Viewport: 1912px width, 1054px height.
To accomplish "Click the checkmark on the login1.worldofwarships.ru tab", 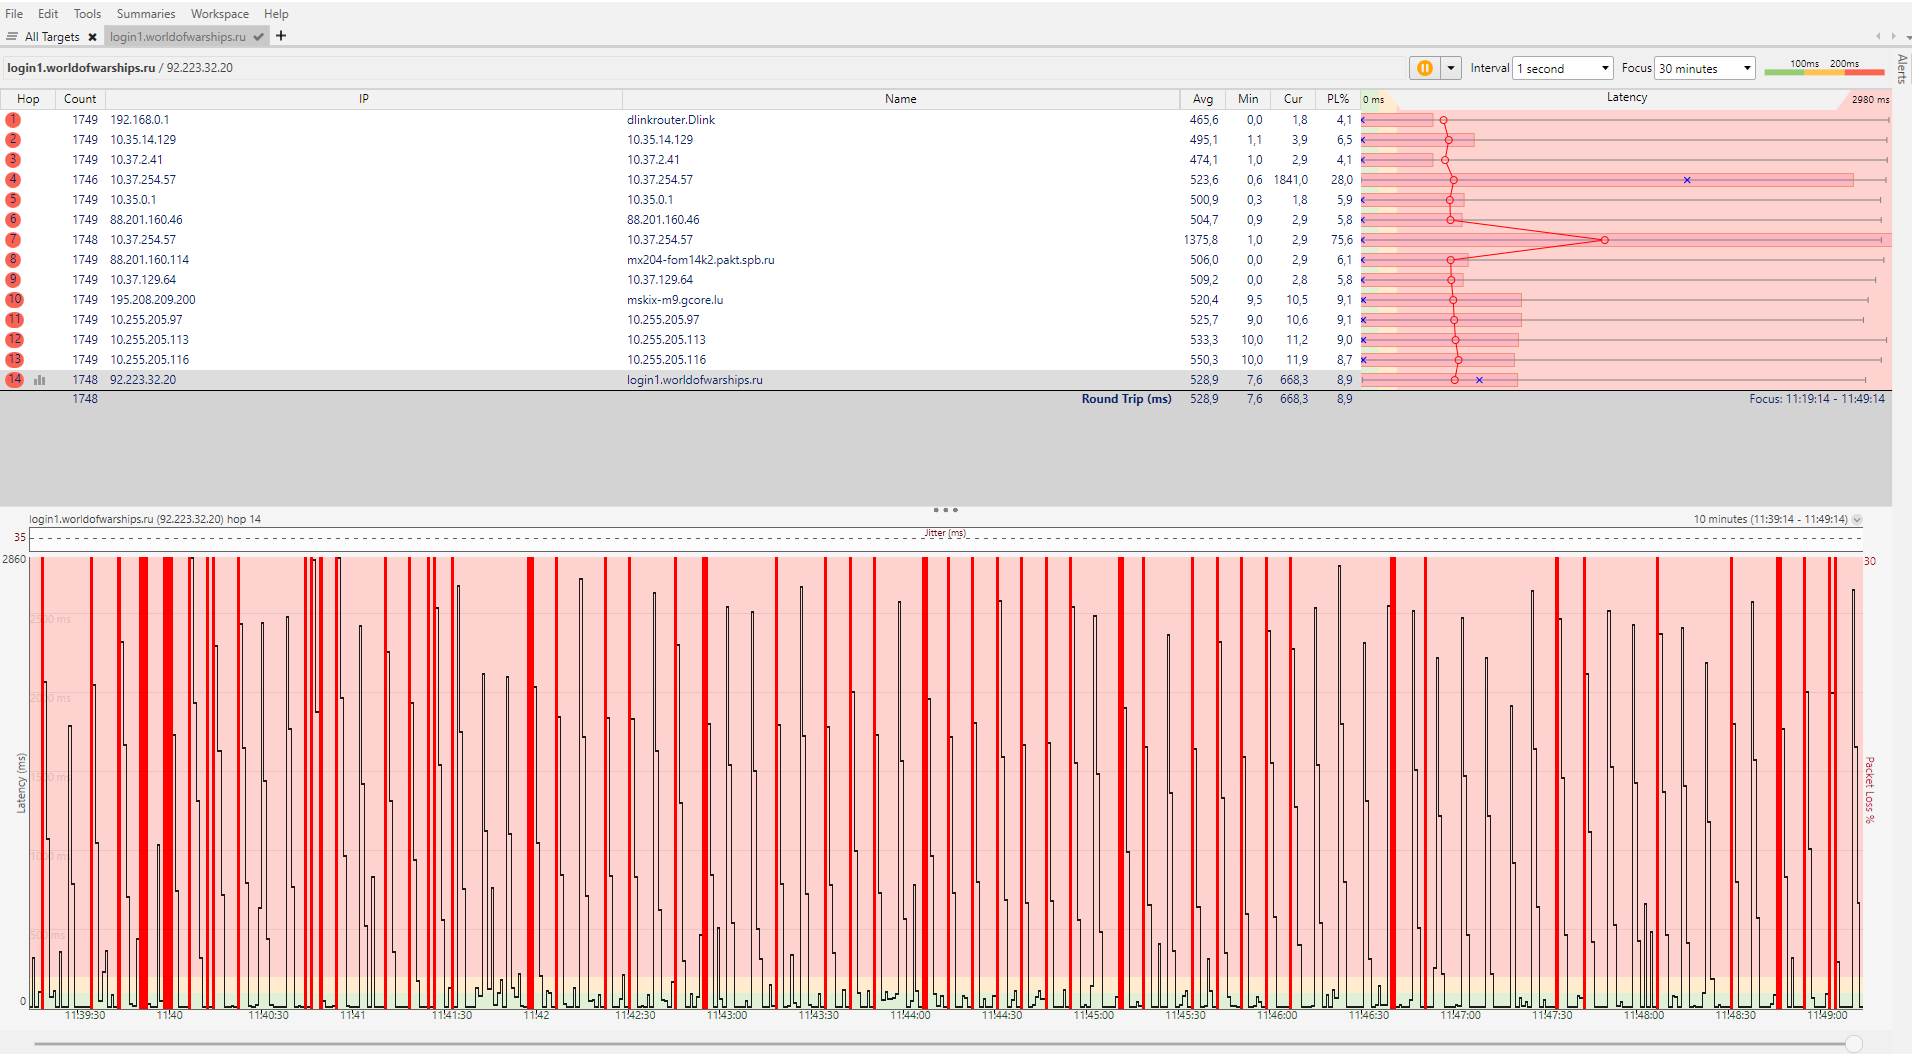I will pos(258,37).
